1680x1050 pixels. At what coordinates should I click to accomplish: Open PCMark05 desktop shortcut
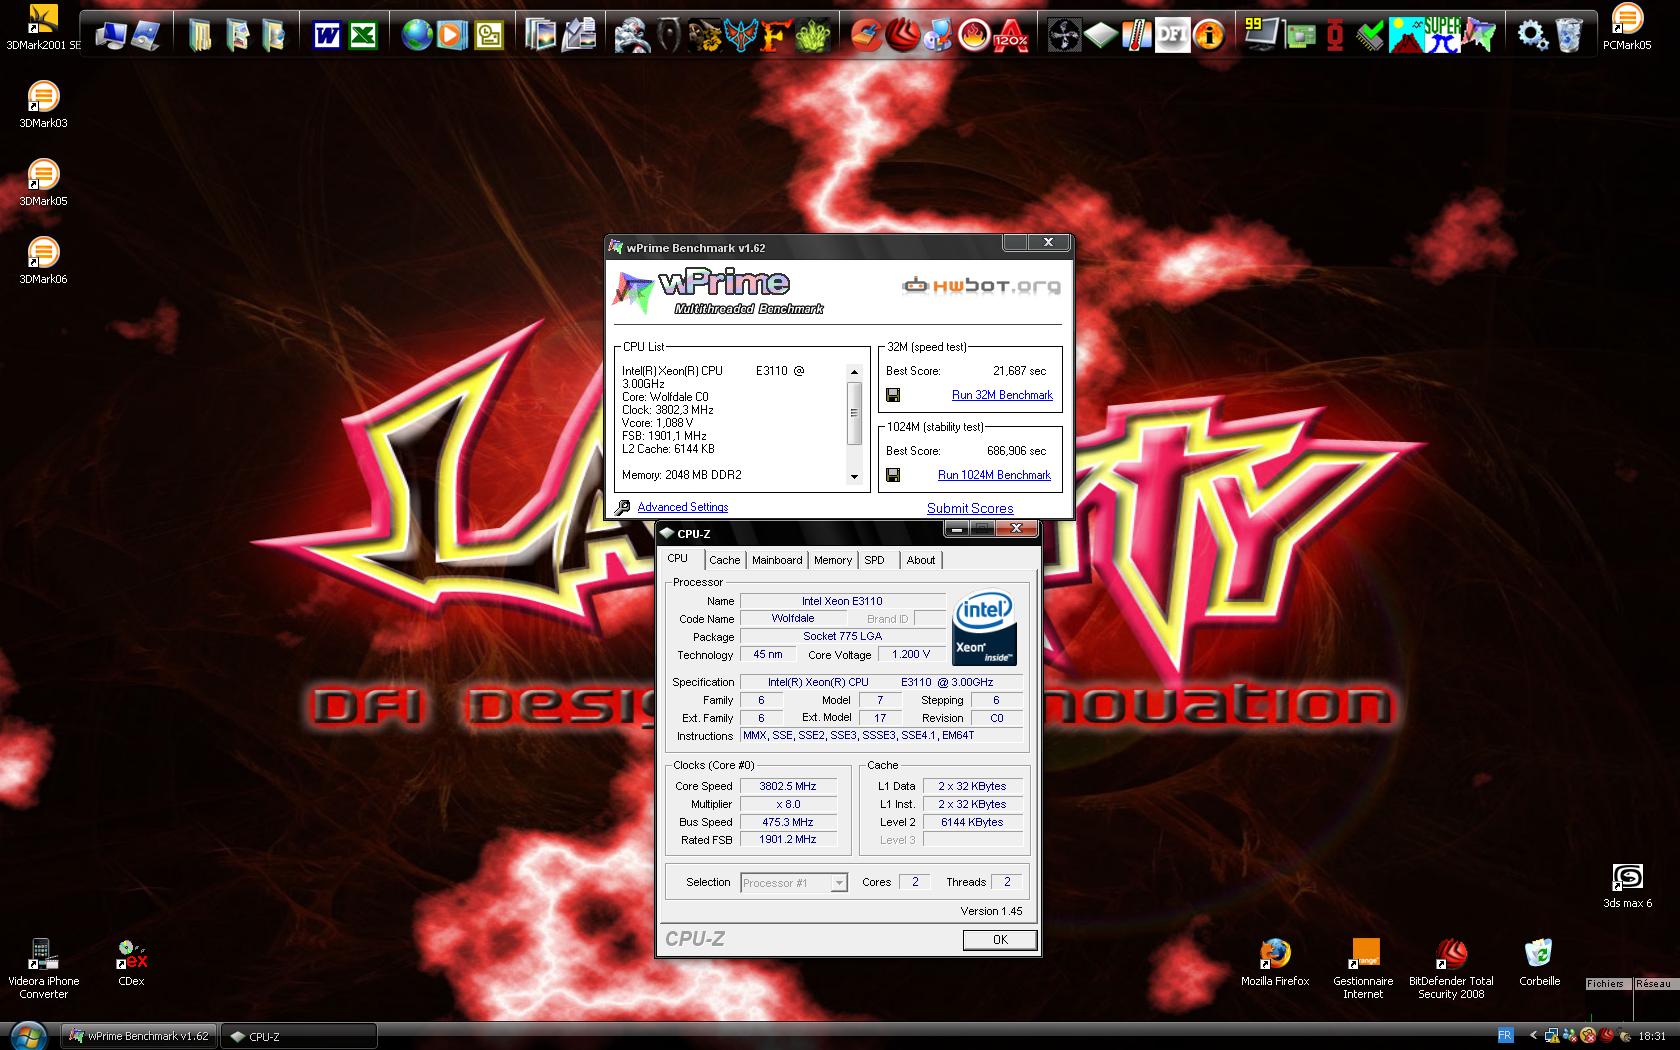click(1627, 27)
